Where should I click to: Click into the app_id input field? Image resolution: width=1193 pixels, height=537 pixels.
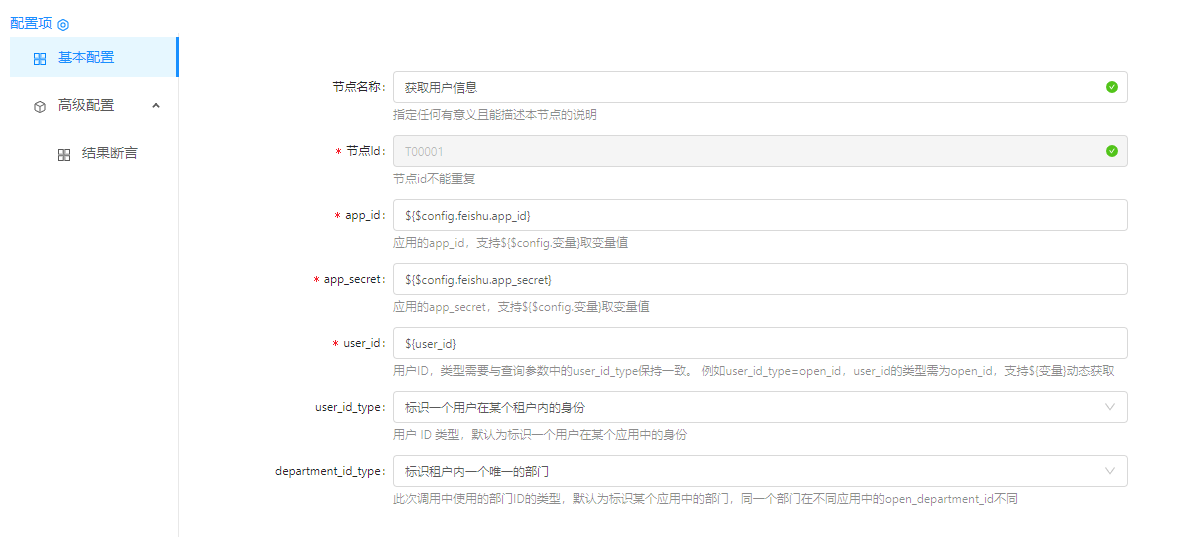click(760, 215)
